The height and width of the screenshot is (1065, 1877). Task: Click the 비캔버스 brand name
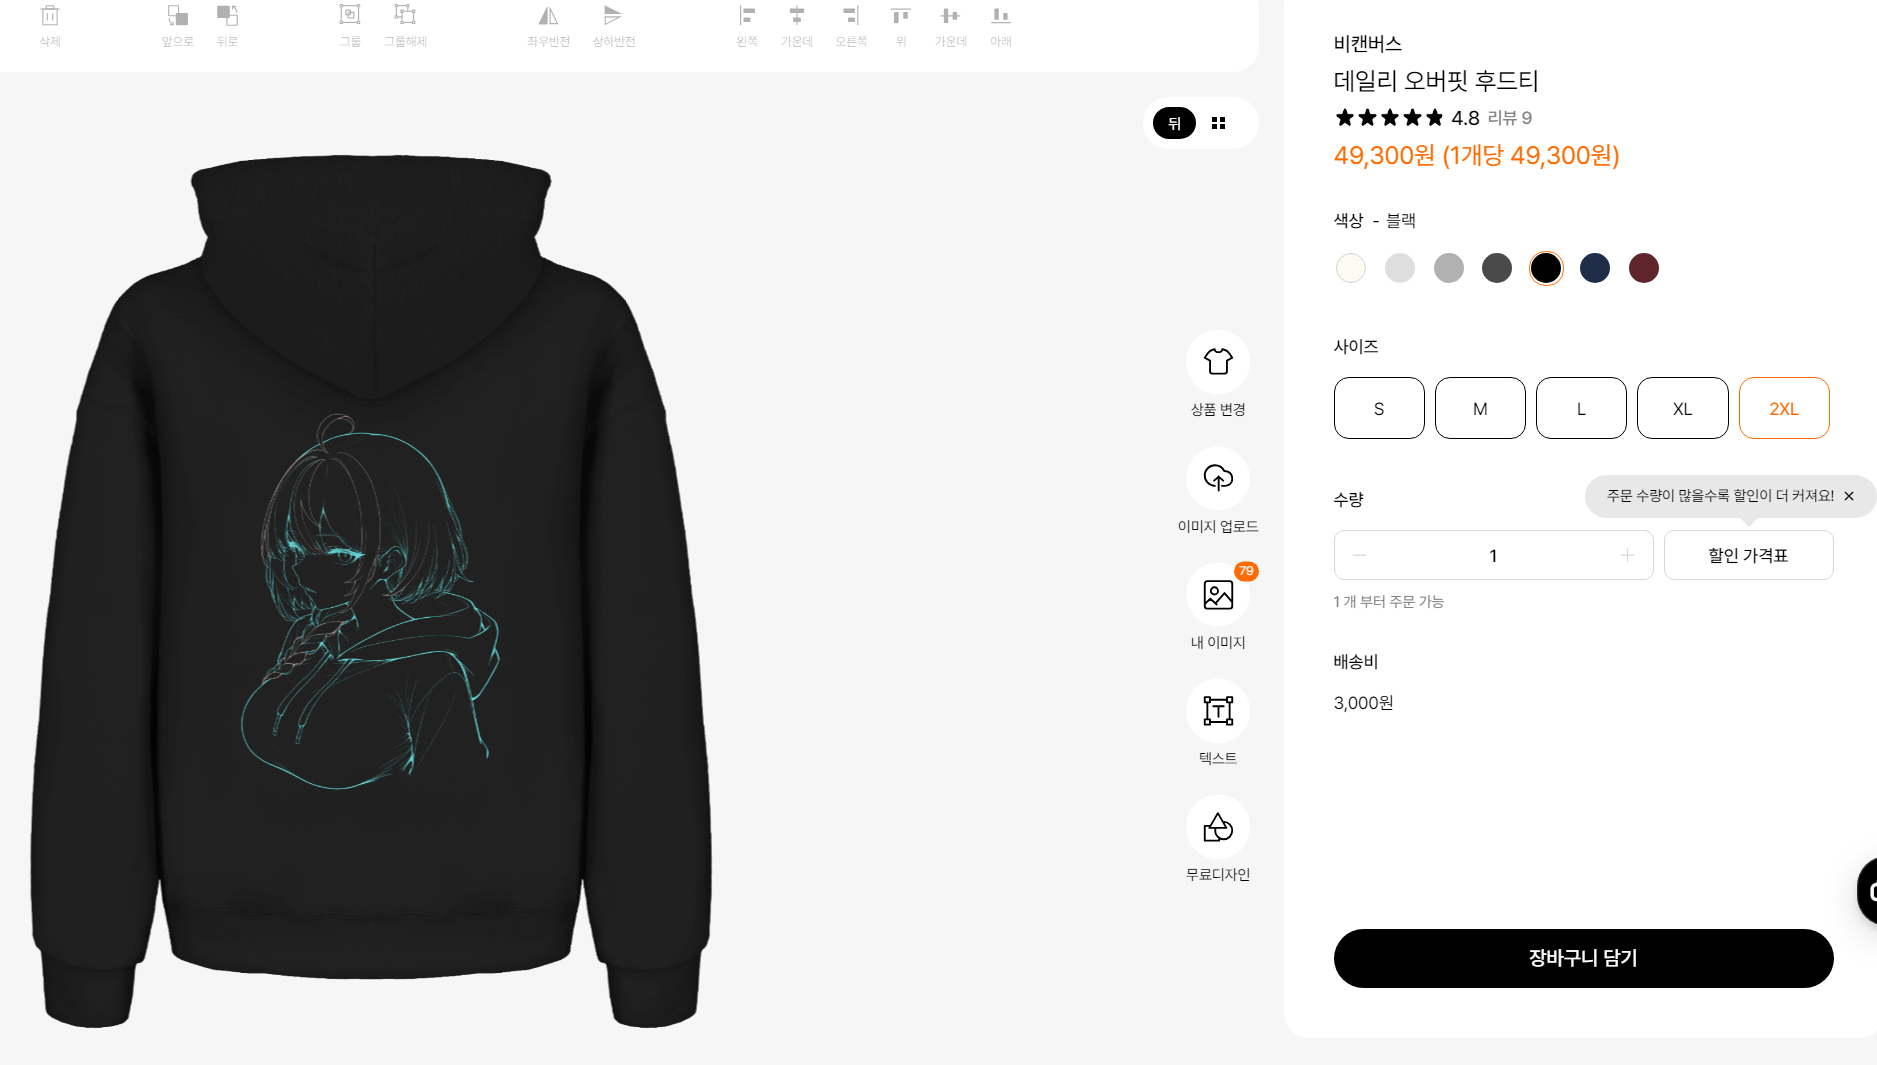1368,44
